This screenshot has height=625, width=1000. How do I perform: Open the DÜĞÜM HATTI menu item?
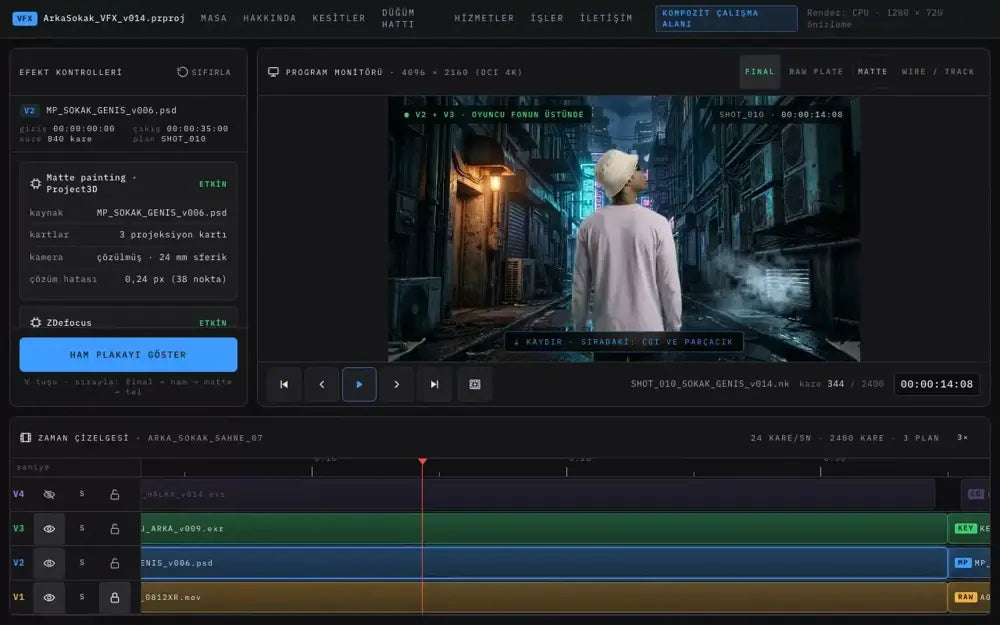[398, 18]
